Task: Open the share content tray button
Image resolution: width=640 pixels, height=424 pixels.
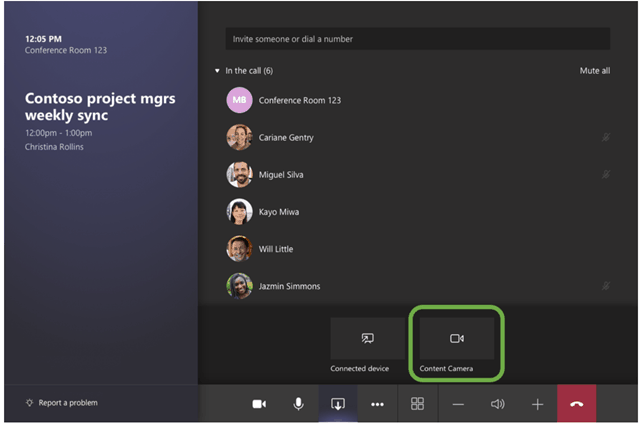Action: point(338,404)
